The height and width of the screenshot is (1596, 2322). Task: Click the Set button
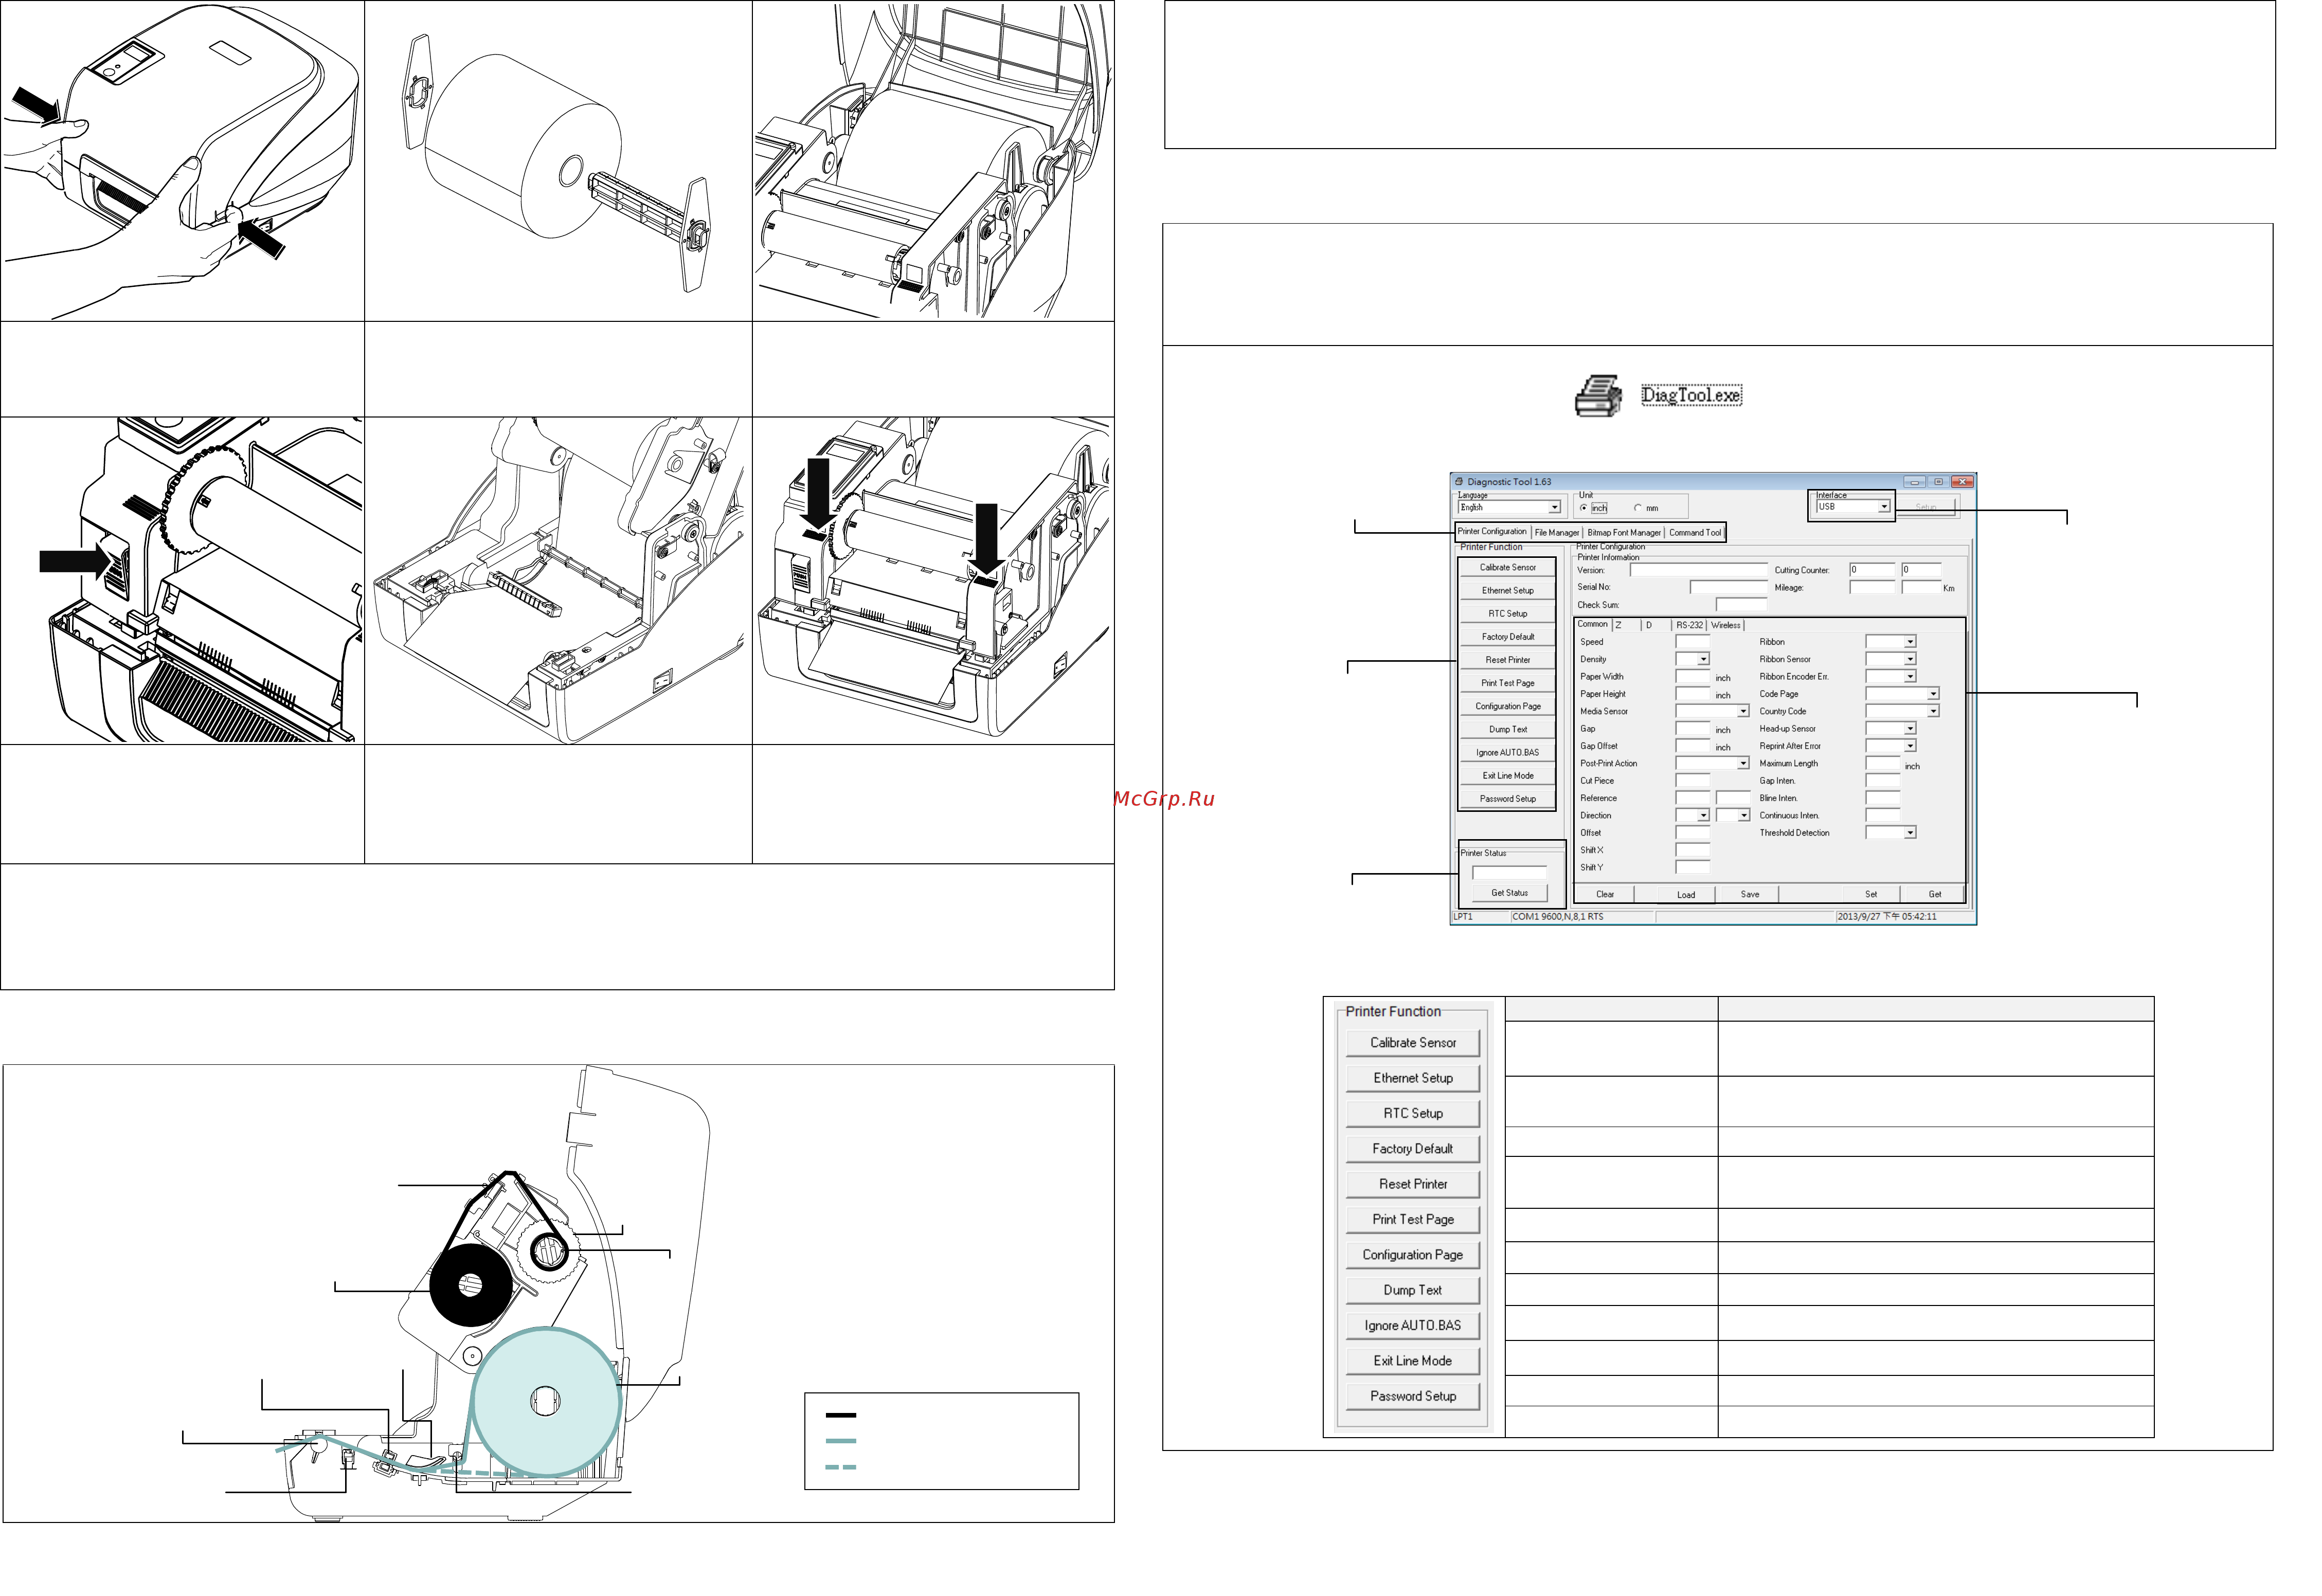[1871, 895]
